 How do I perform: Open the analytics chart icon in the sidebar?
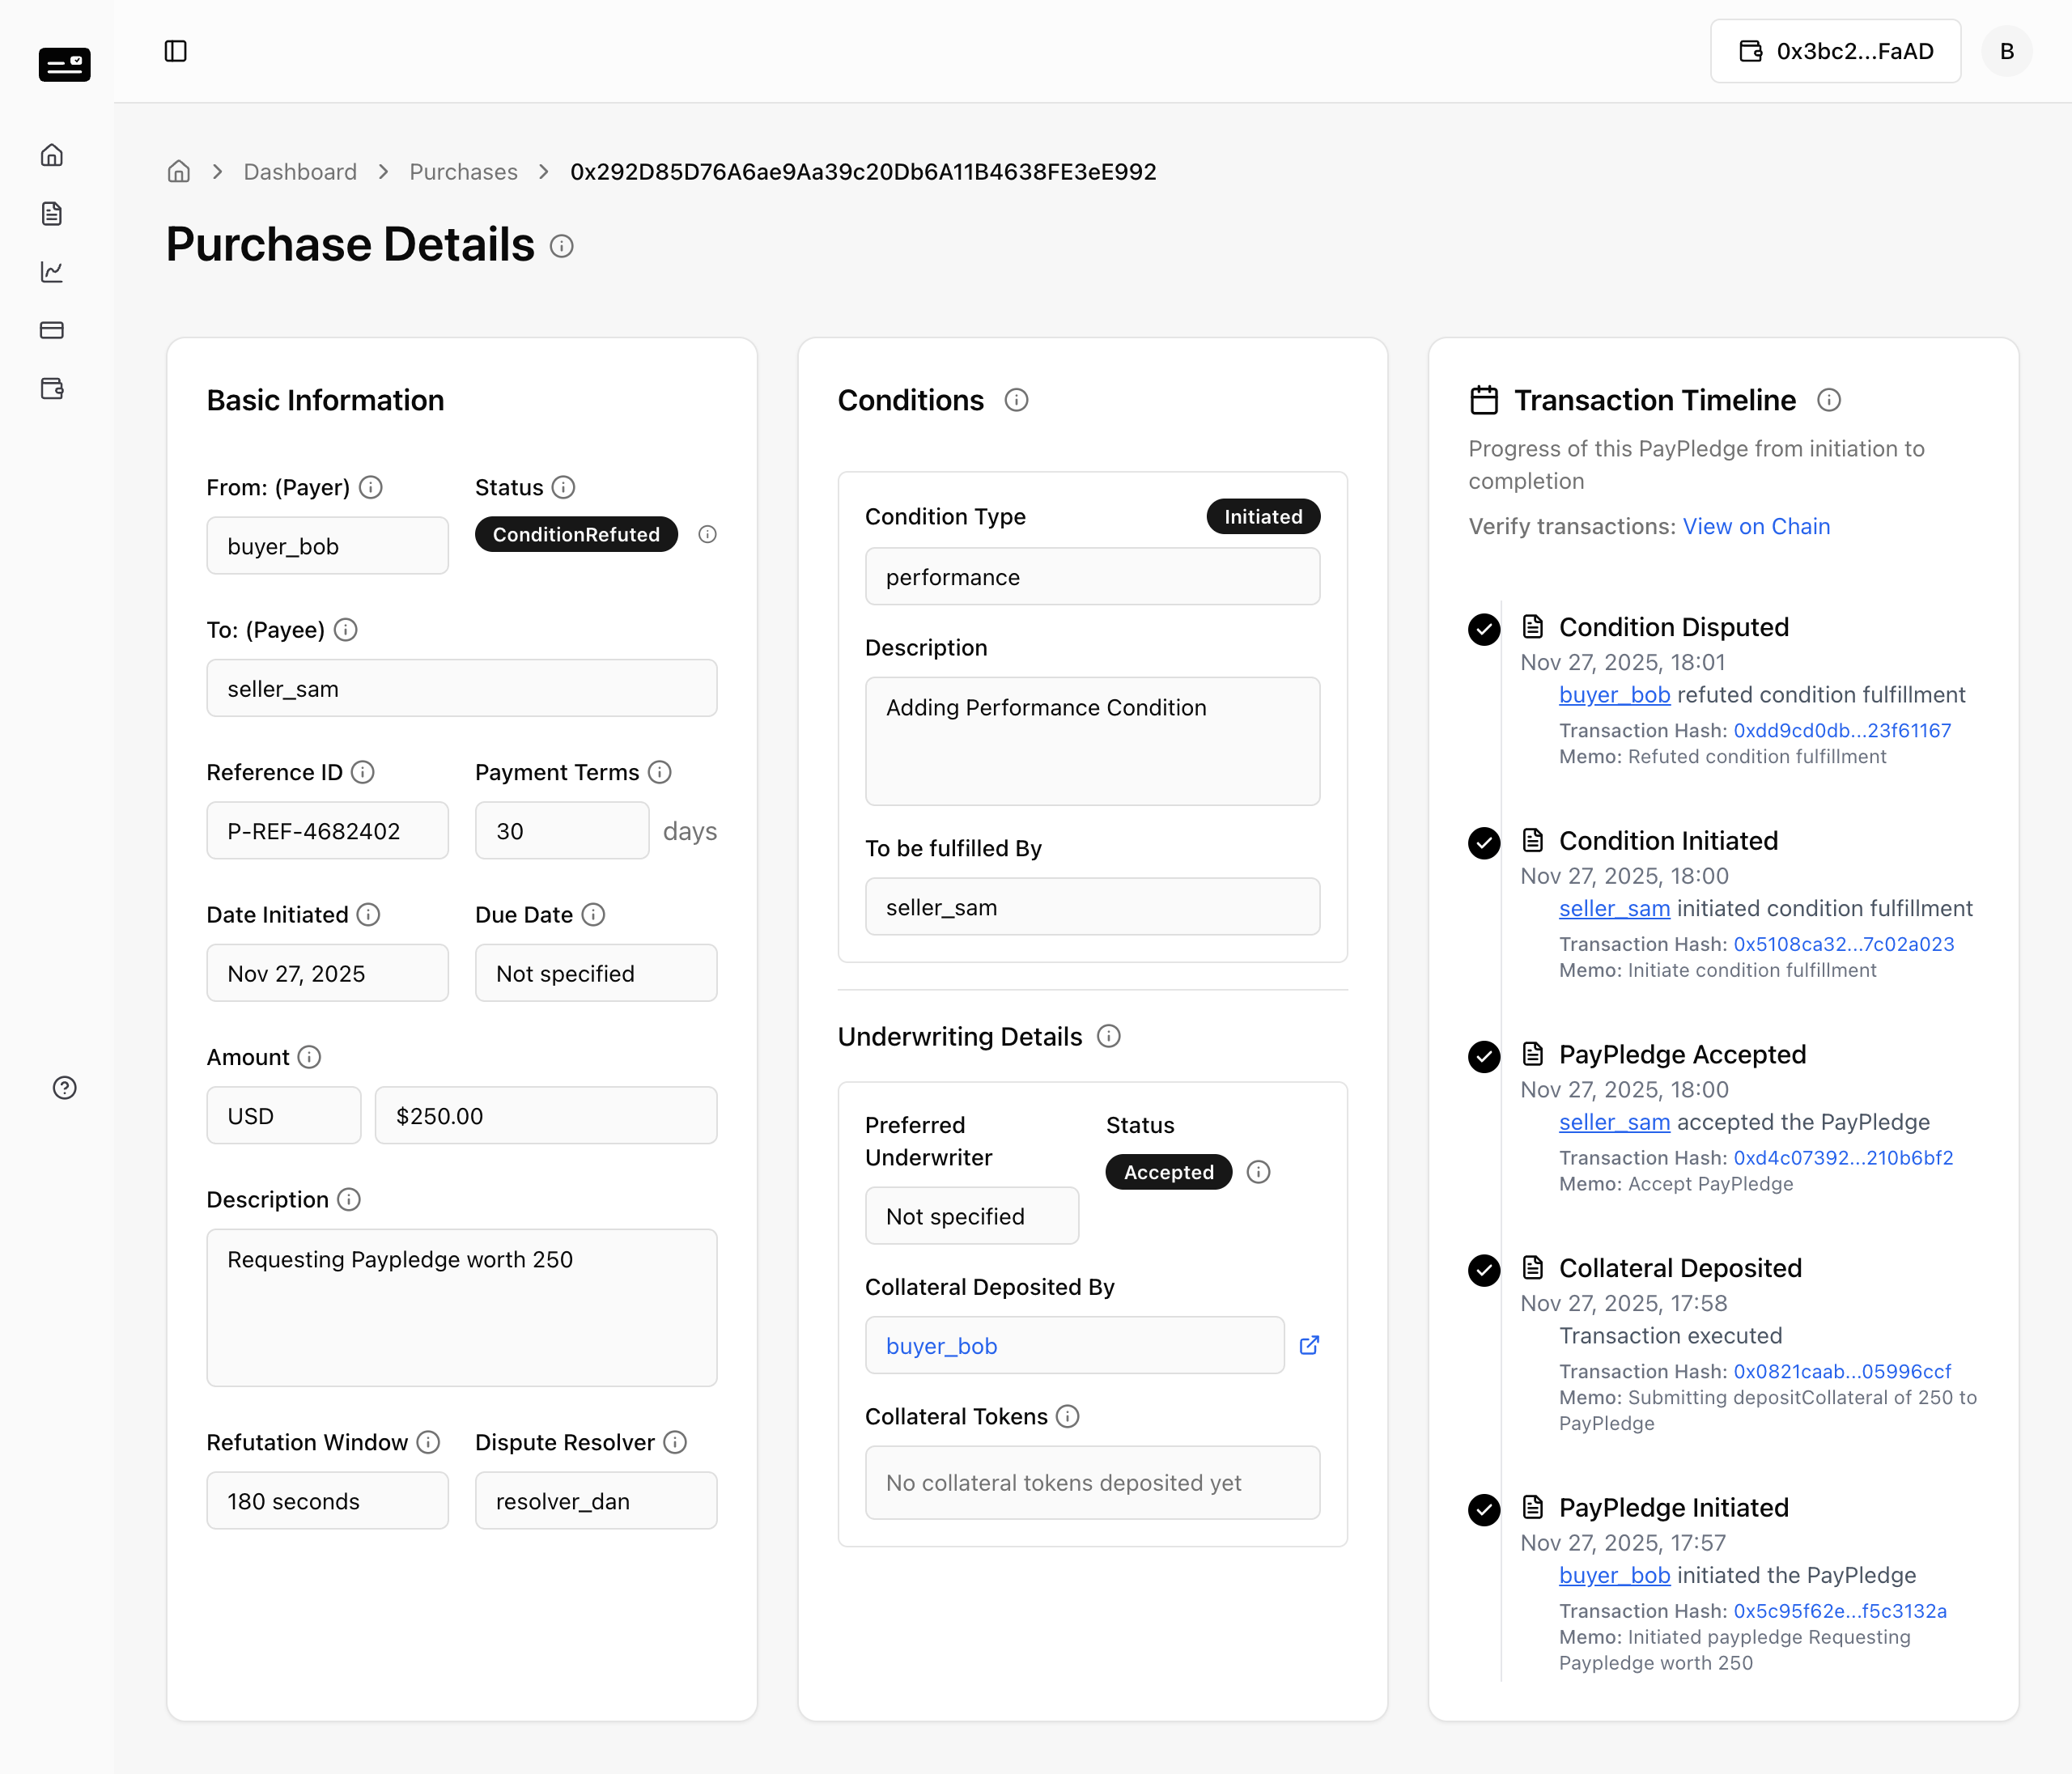point(52,271)
